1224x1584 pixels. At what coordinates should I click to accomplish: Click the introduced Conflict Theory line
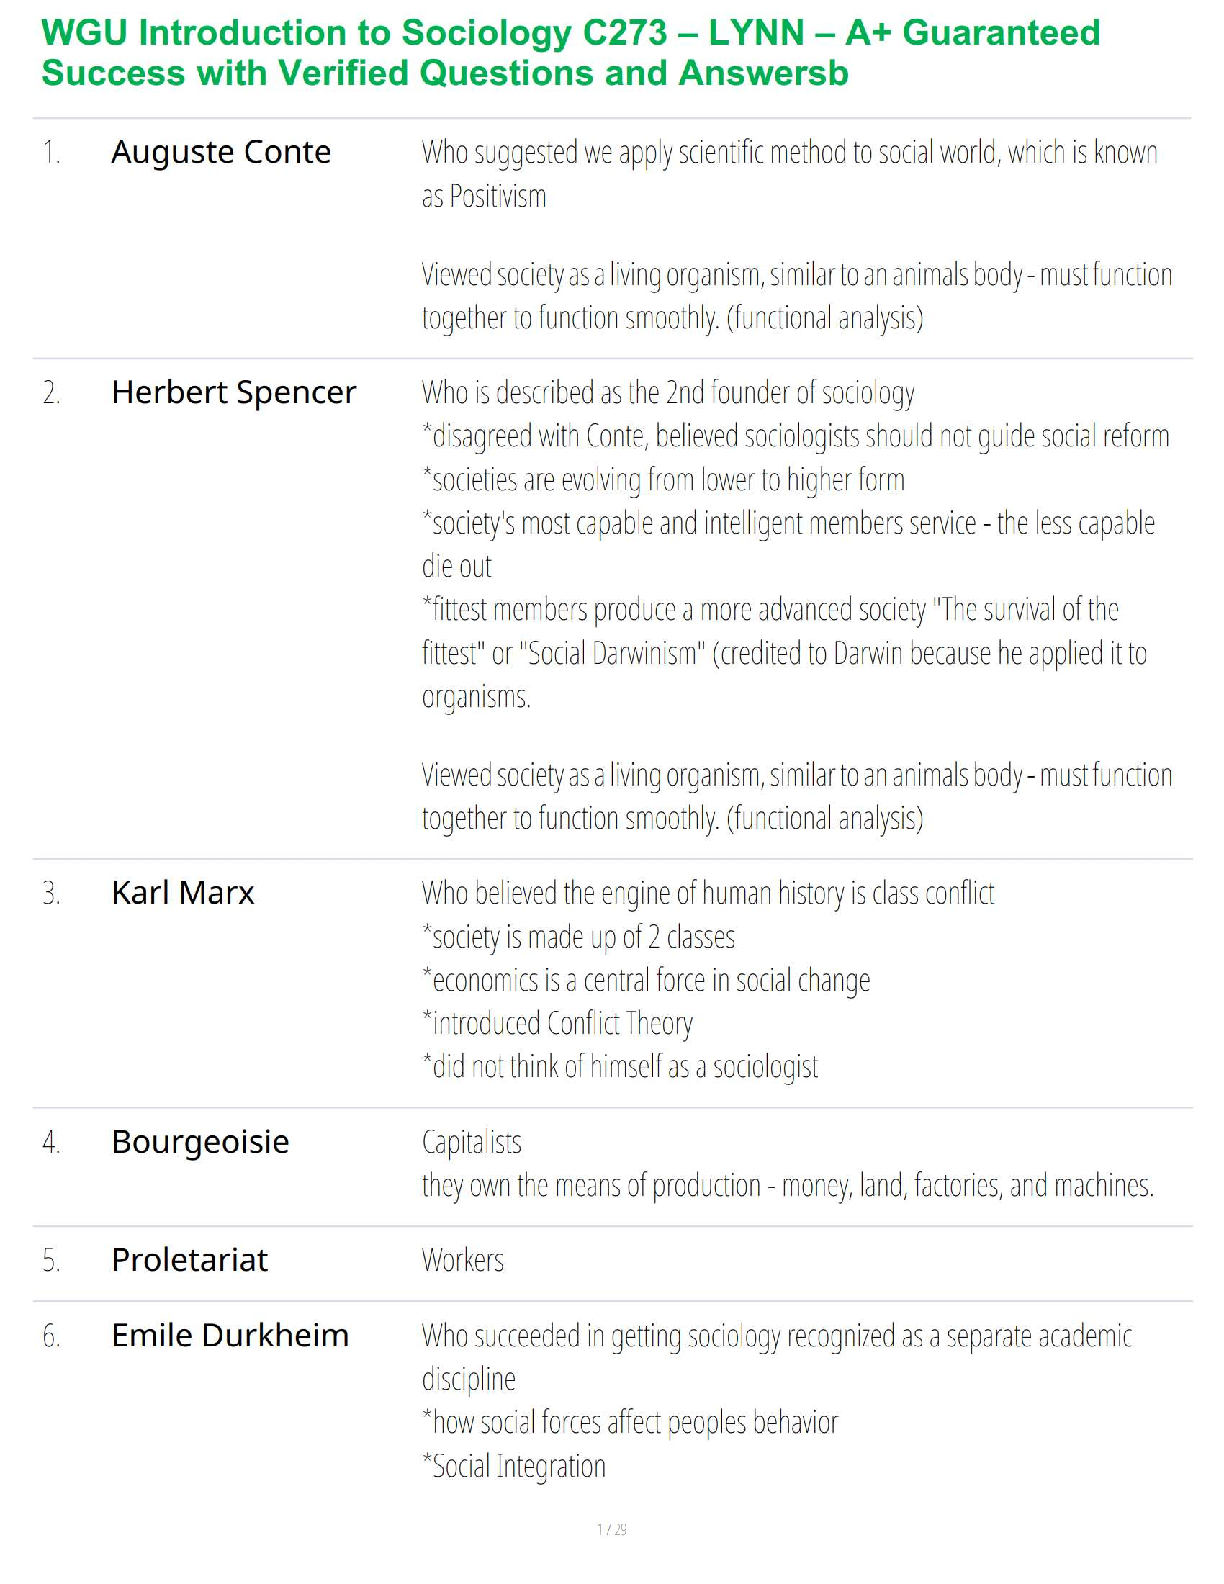tap(557, 1023)
